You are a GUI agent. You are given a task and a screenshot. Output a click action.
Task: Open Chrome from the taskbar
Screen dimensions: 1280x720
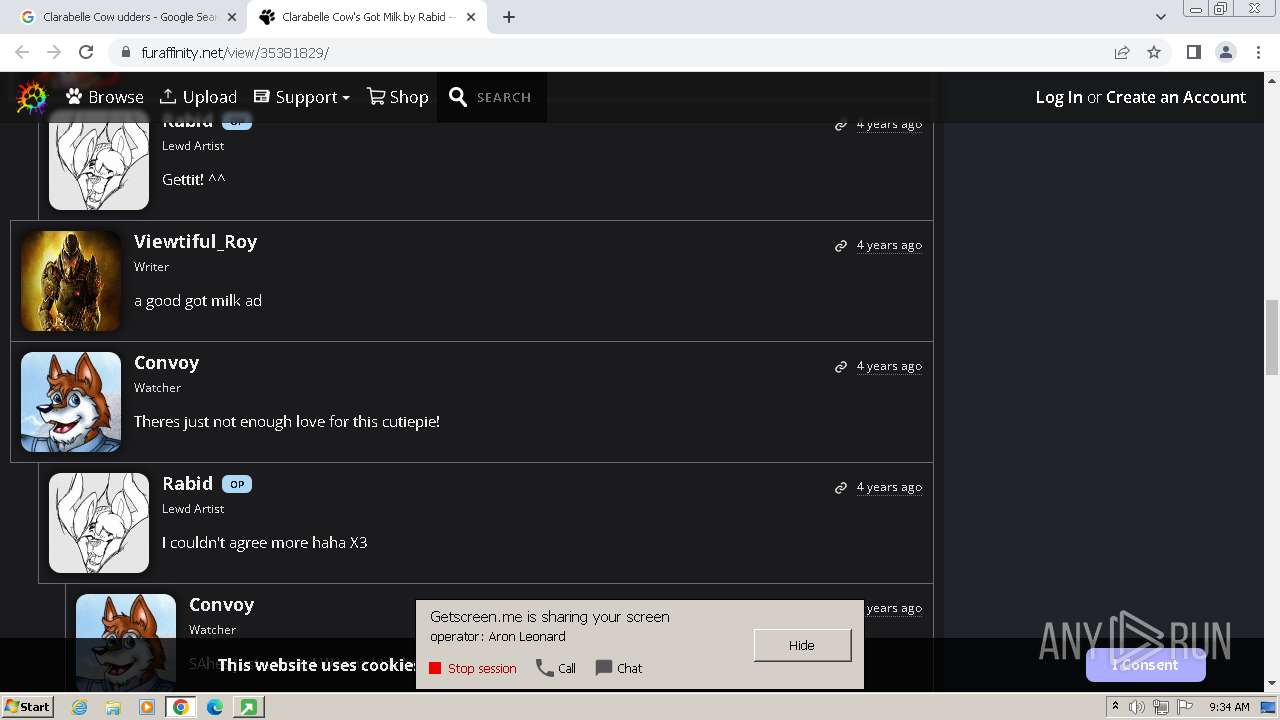(180, 707)
